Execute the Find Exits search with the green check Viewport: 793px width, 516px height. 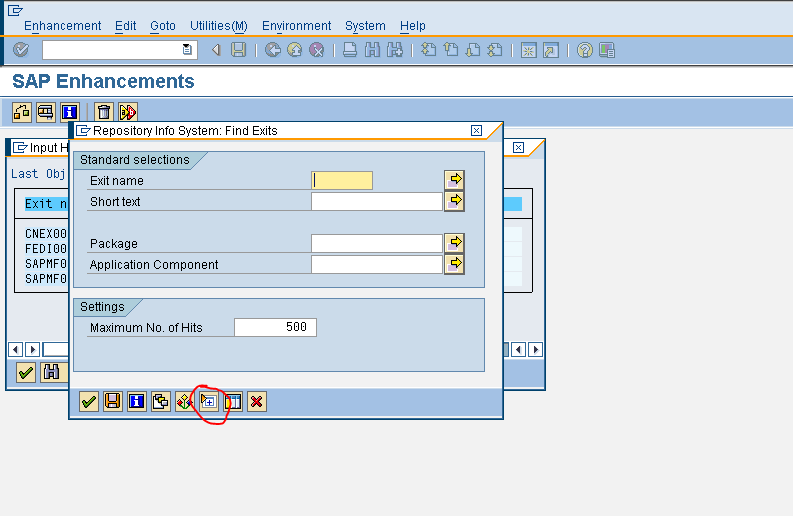pyautogui.click(x=89, y=402)
